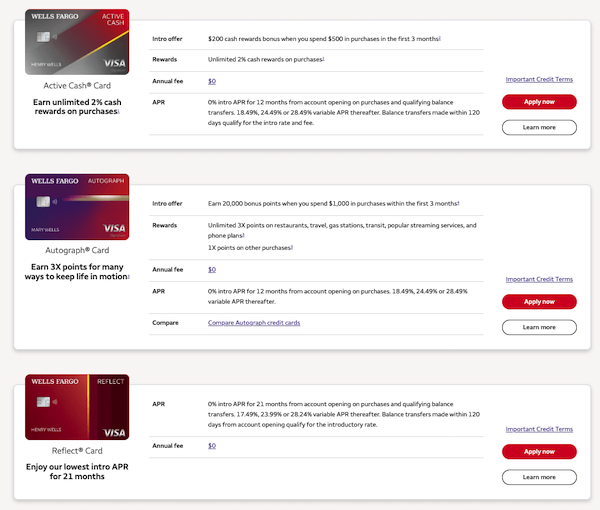
Task: Apply now for Autograph Card
Action: pyautogui.click(x=539, y=301)
